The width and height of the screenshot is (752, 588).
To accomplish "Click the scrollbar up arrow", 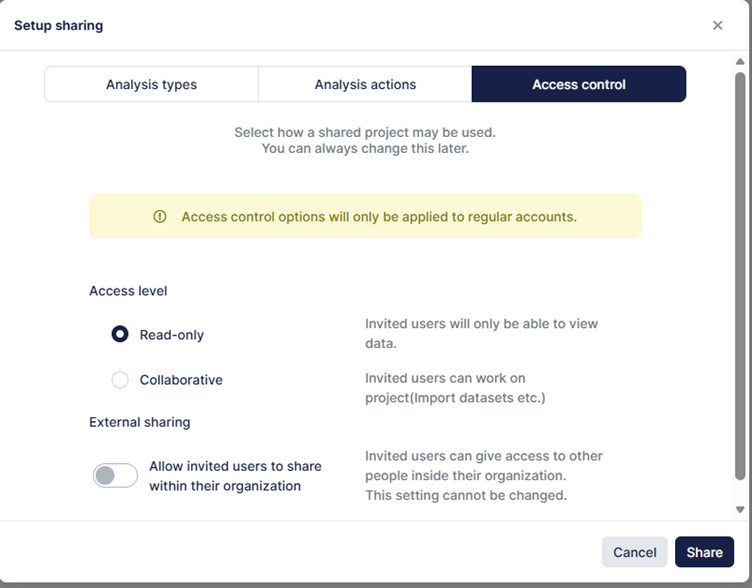I will tap(740, 61).
